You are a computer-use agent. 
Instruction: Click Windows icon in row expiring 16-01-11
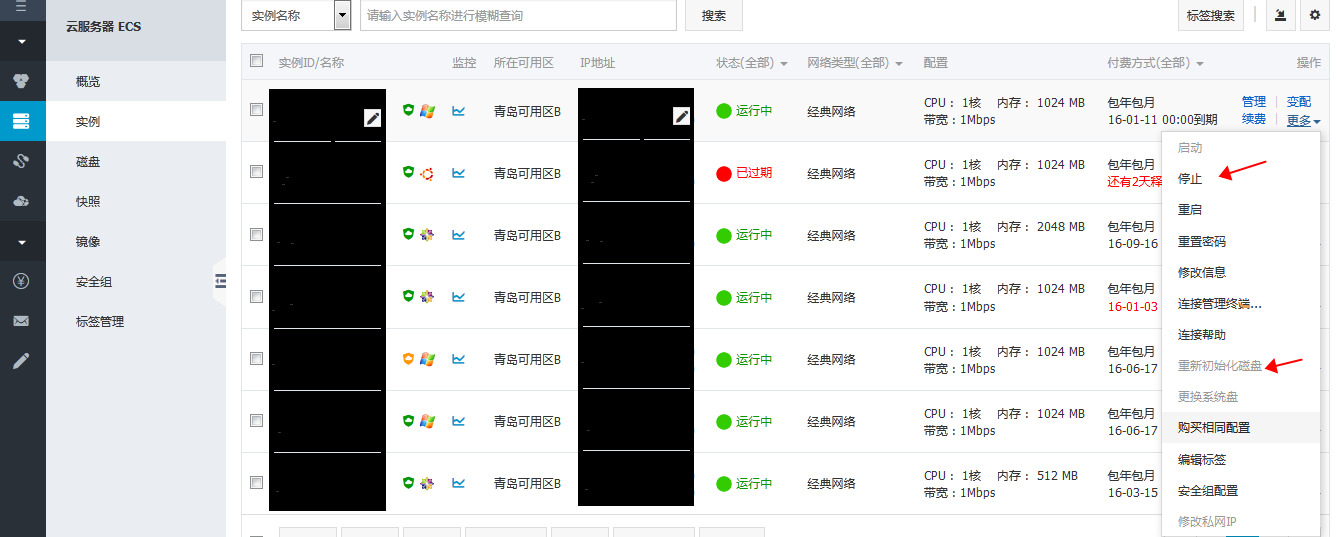pyautogui.click(x=427, y=111)
